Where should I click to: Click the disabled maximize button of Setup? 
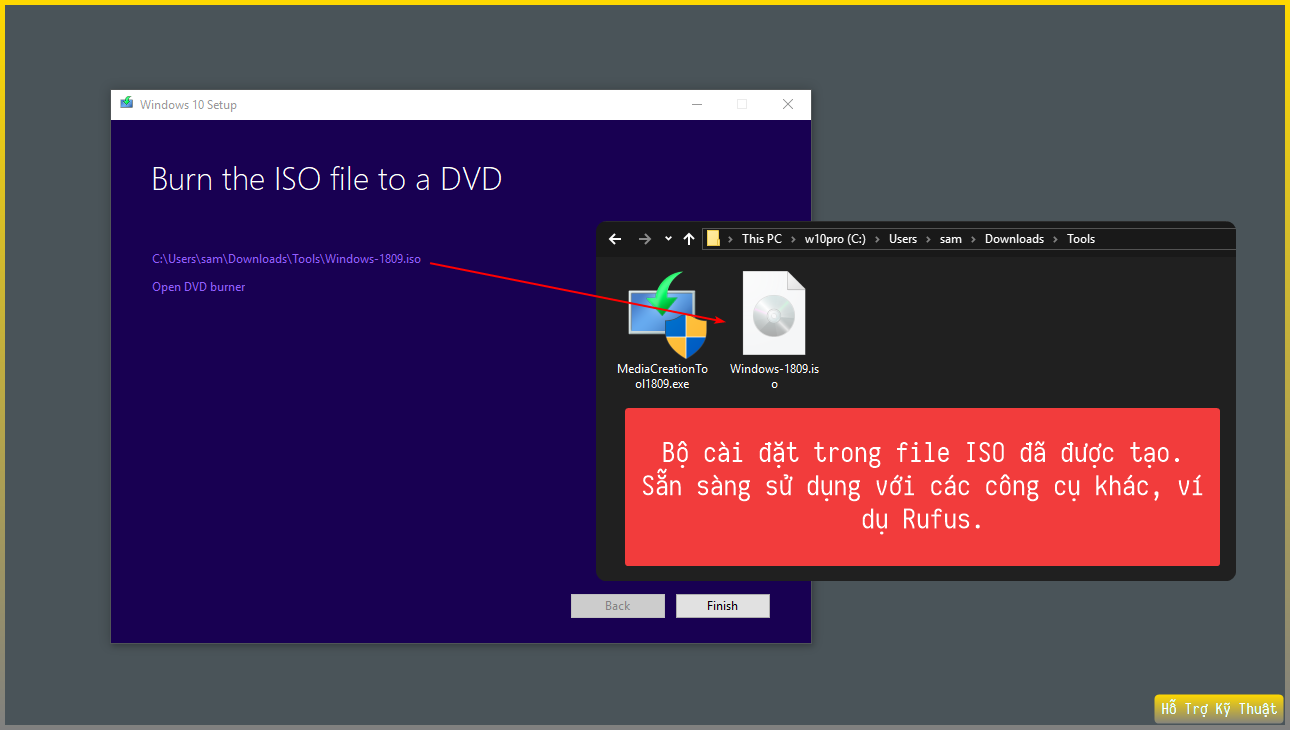tap(742, 104)
